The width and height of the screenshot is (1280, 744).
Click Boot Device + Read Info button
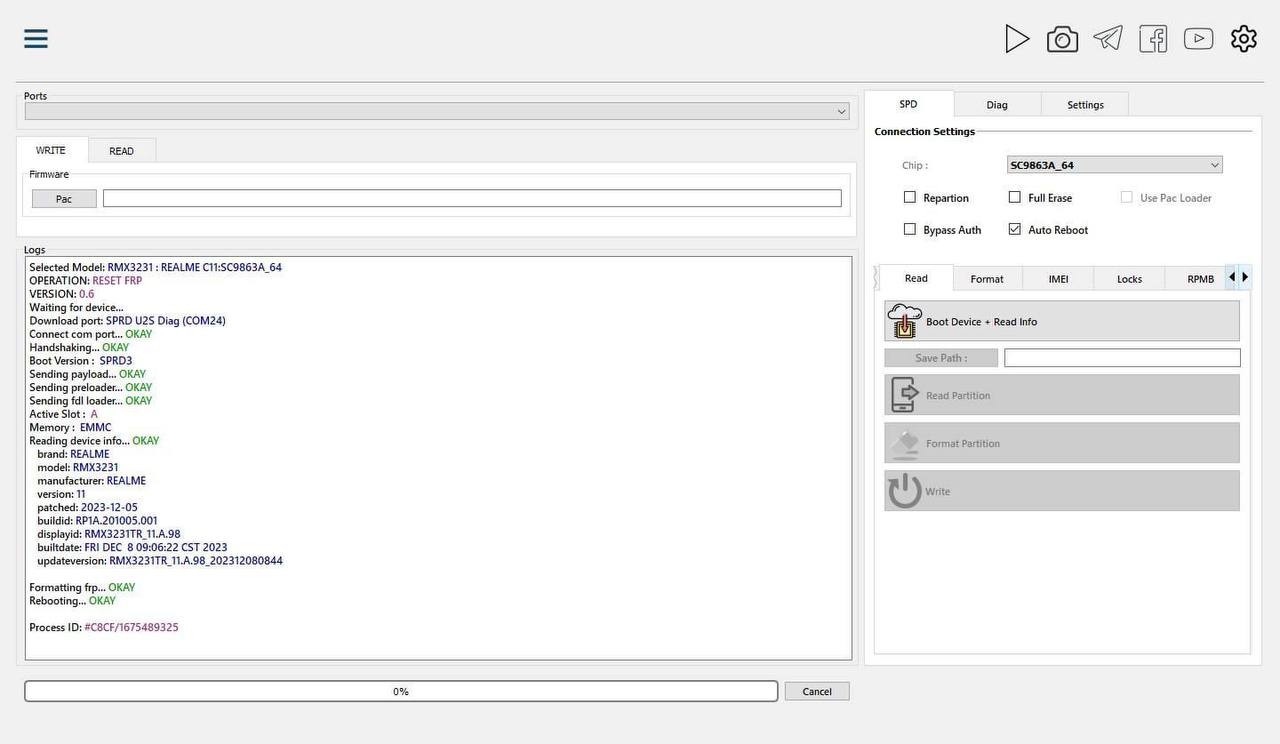pos(1062,322)
